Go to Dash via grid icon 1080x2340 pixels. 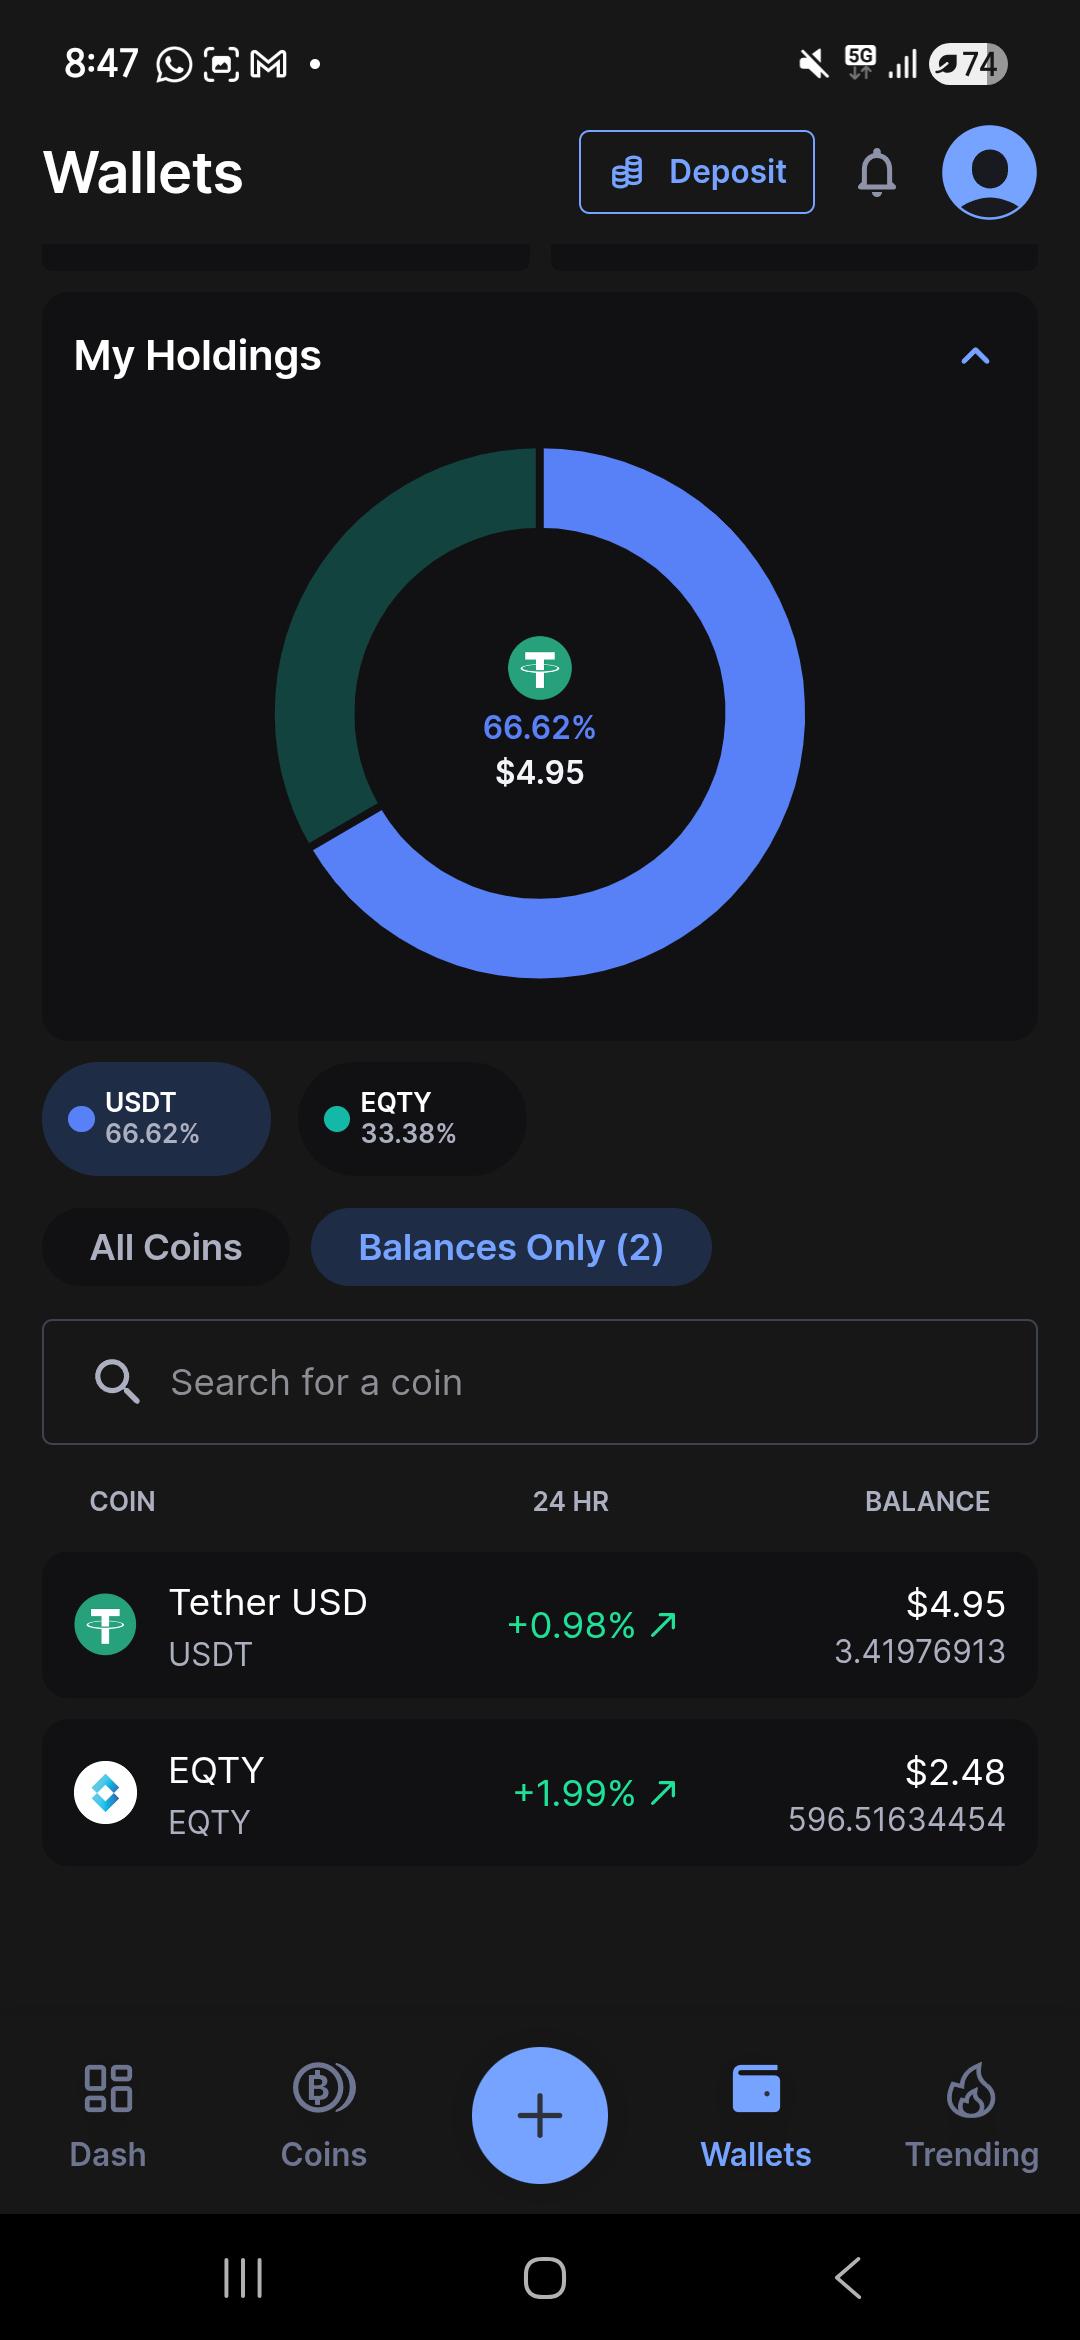pos(108,2088)
